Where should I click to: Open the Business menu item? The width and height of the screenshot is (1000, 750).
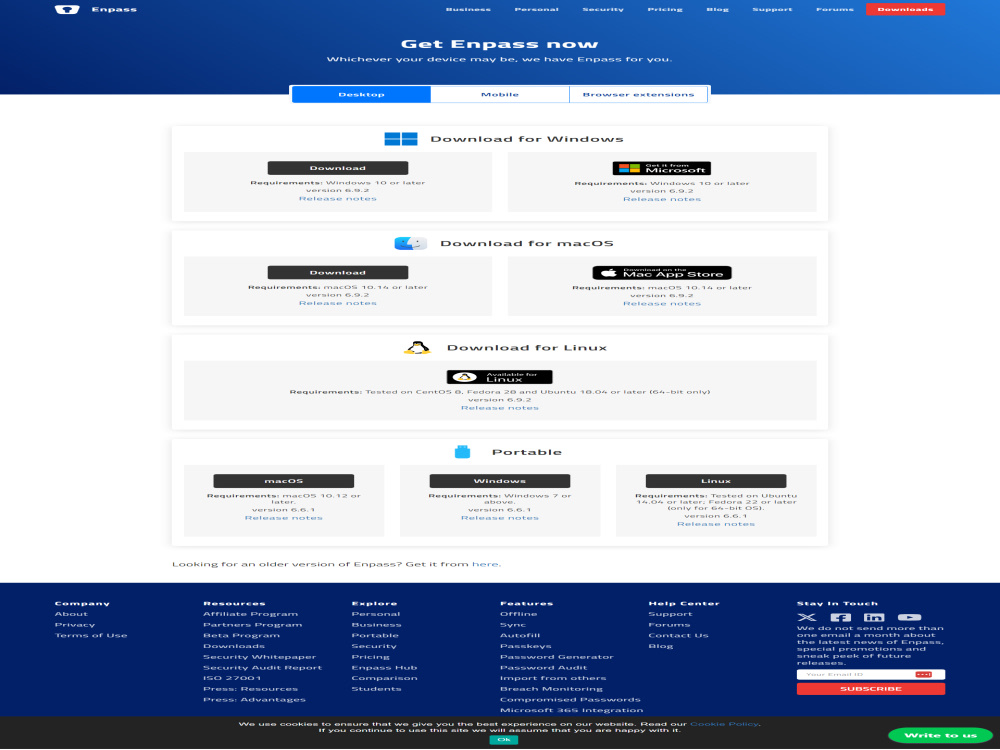(468, 10)
